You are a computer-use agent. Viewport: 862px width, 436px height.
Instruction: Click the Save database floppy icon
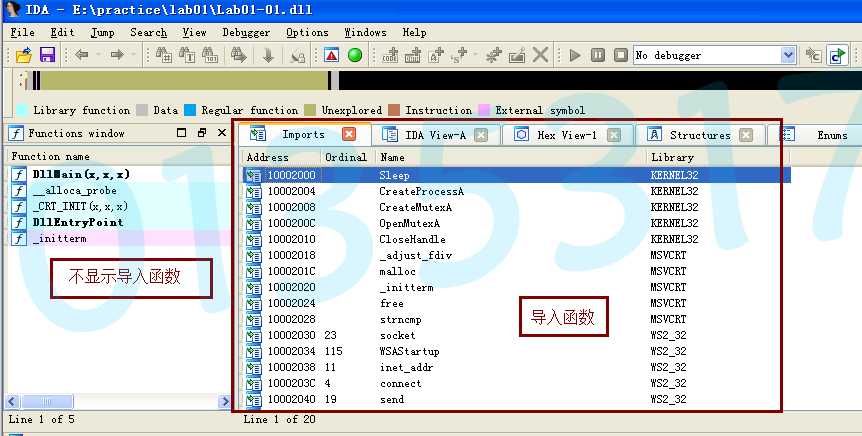tap(47, 55)
